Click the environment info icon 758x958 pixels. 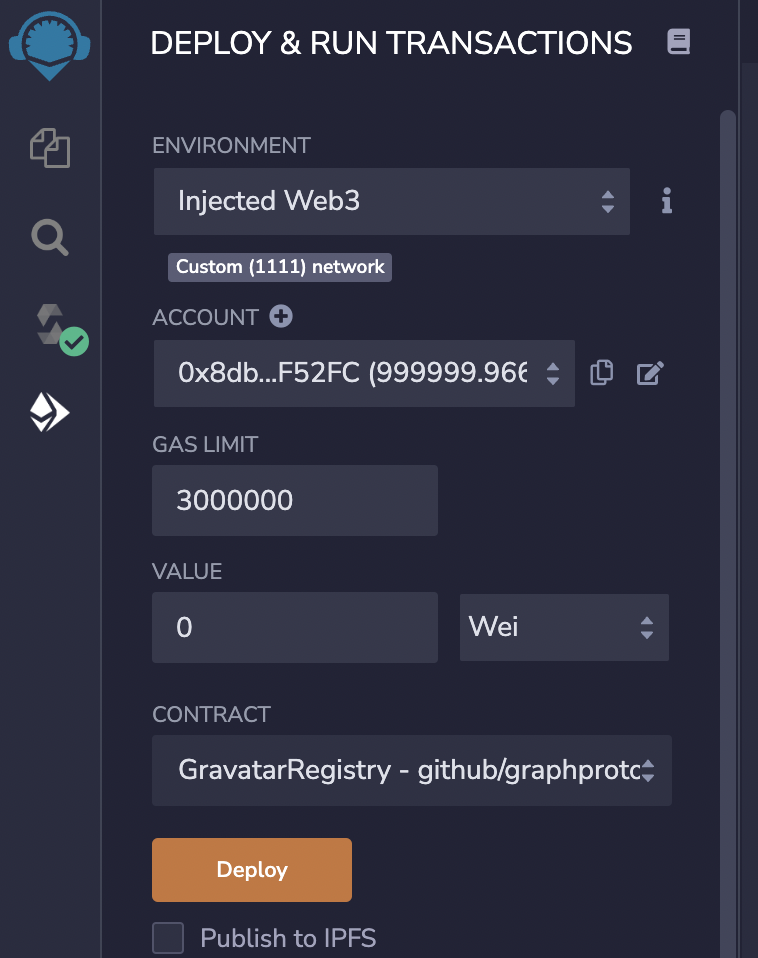667,200
